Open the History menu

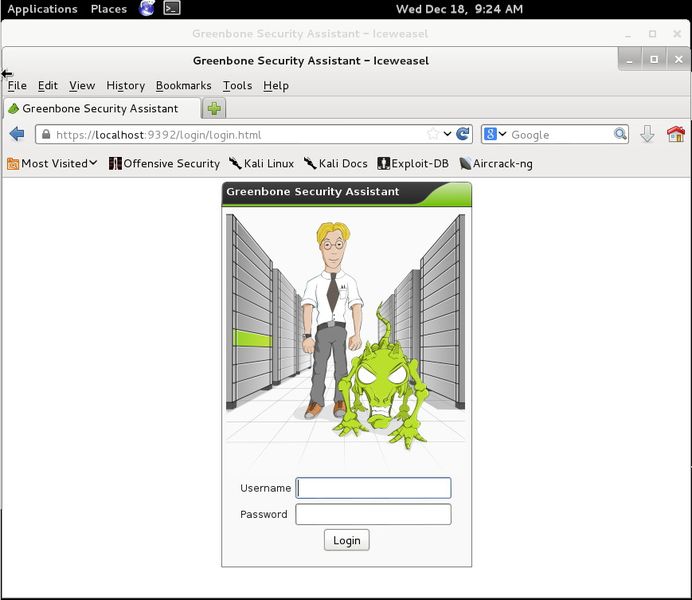tap(126, 86)
